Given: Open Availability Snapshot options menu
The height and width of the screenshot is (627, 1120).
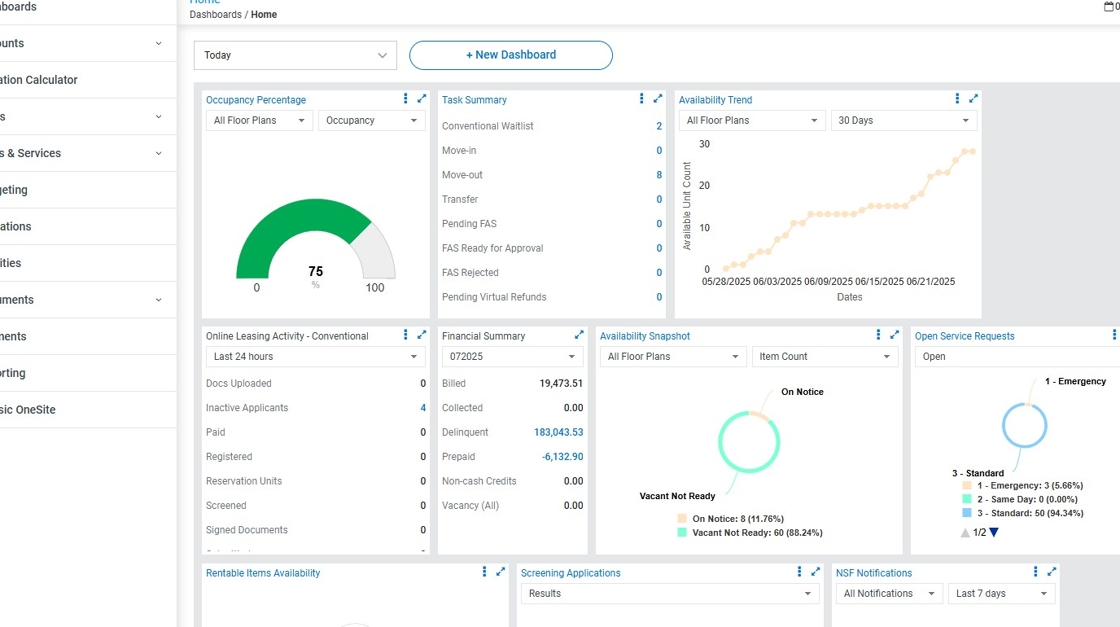Looking at the screenshot, I should click(x=878, y=335).
